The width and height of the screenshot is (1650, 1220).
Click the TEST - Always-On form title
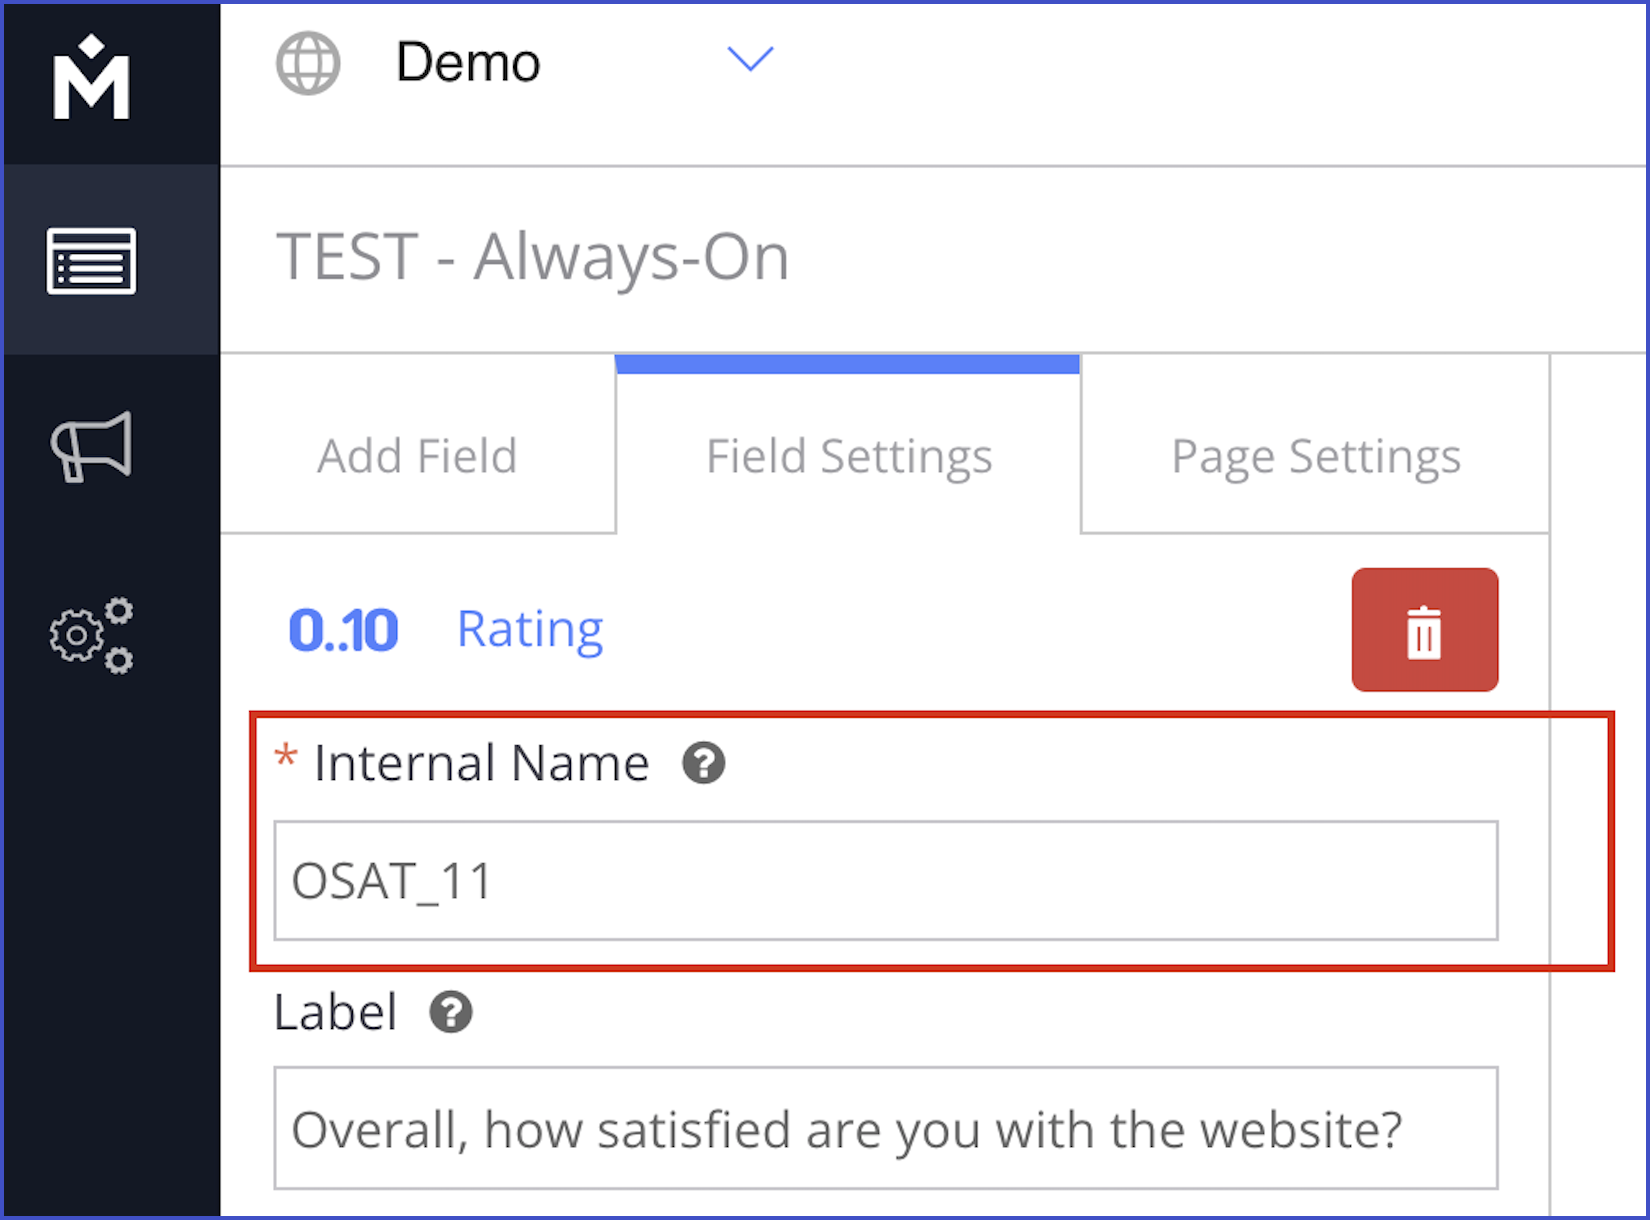pyautogui.click(x=533, y=257)
